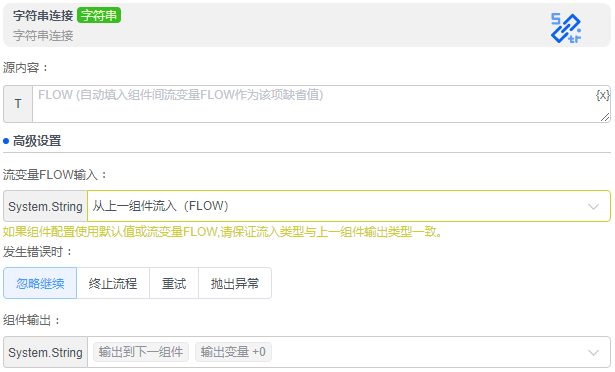The width and height of the screenshot is (615, 372).
Task: Open the 从上一组件流入 (FLOW) dropdown
Action: click(349, 206)
